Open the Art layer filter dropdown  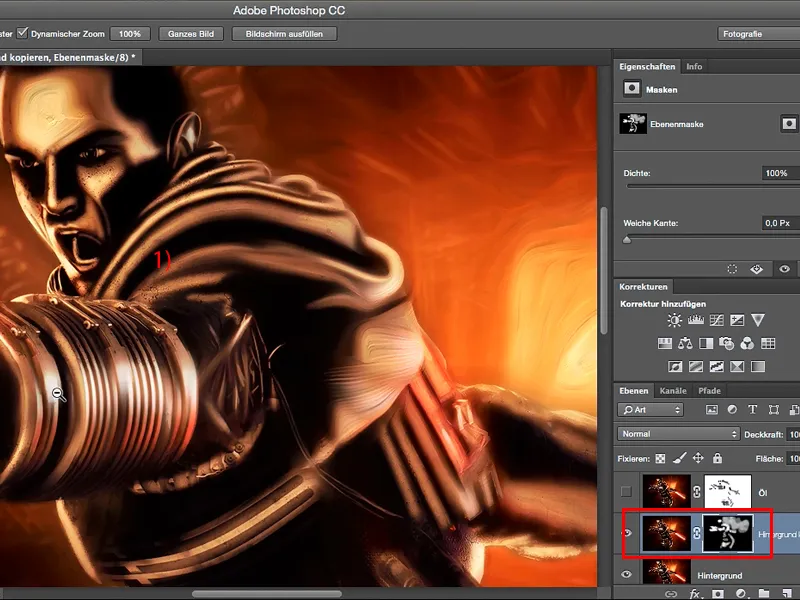pyautogui.click(x=650, y=410)
